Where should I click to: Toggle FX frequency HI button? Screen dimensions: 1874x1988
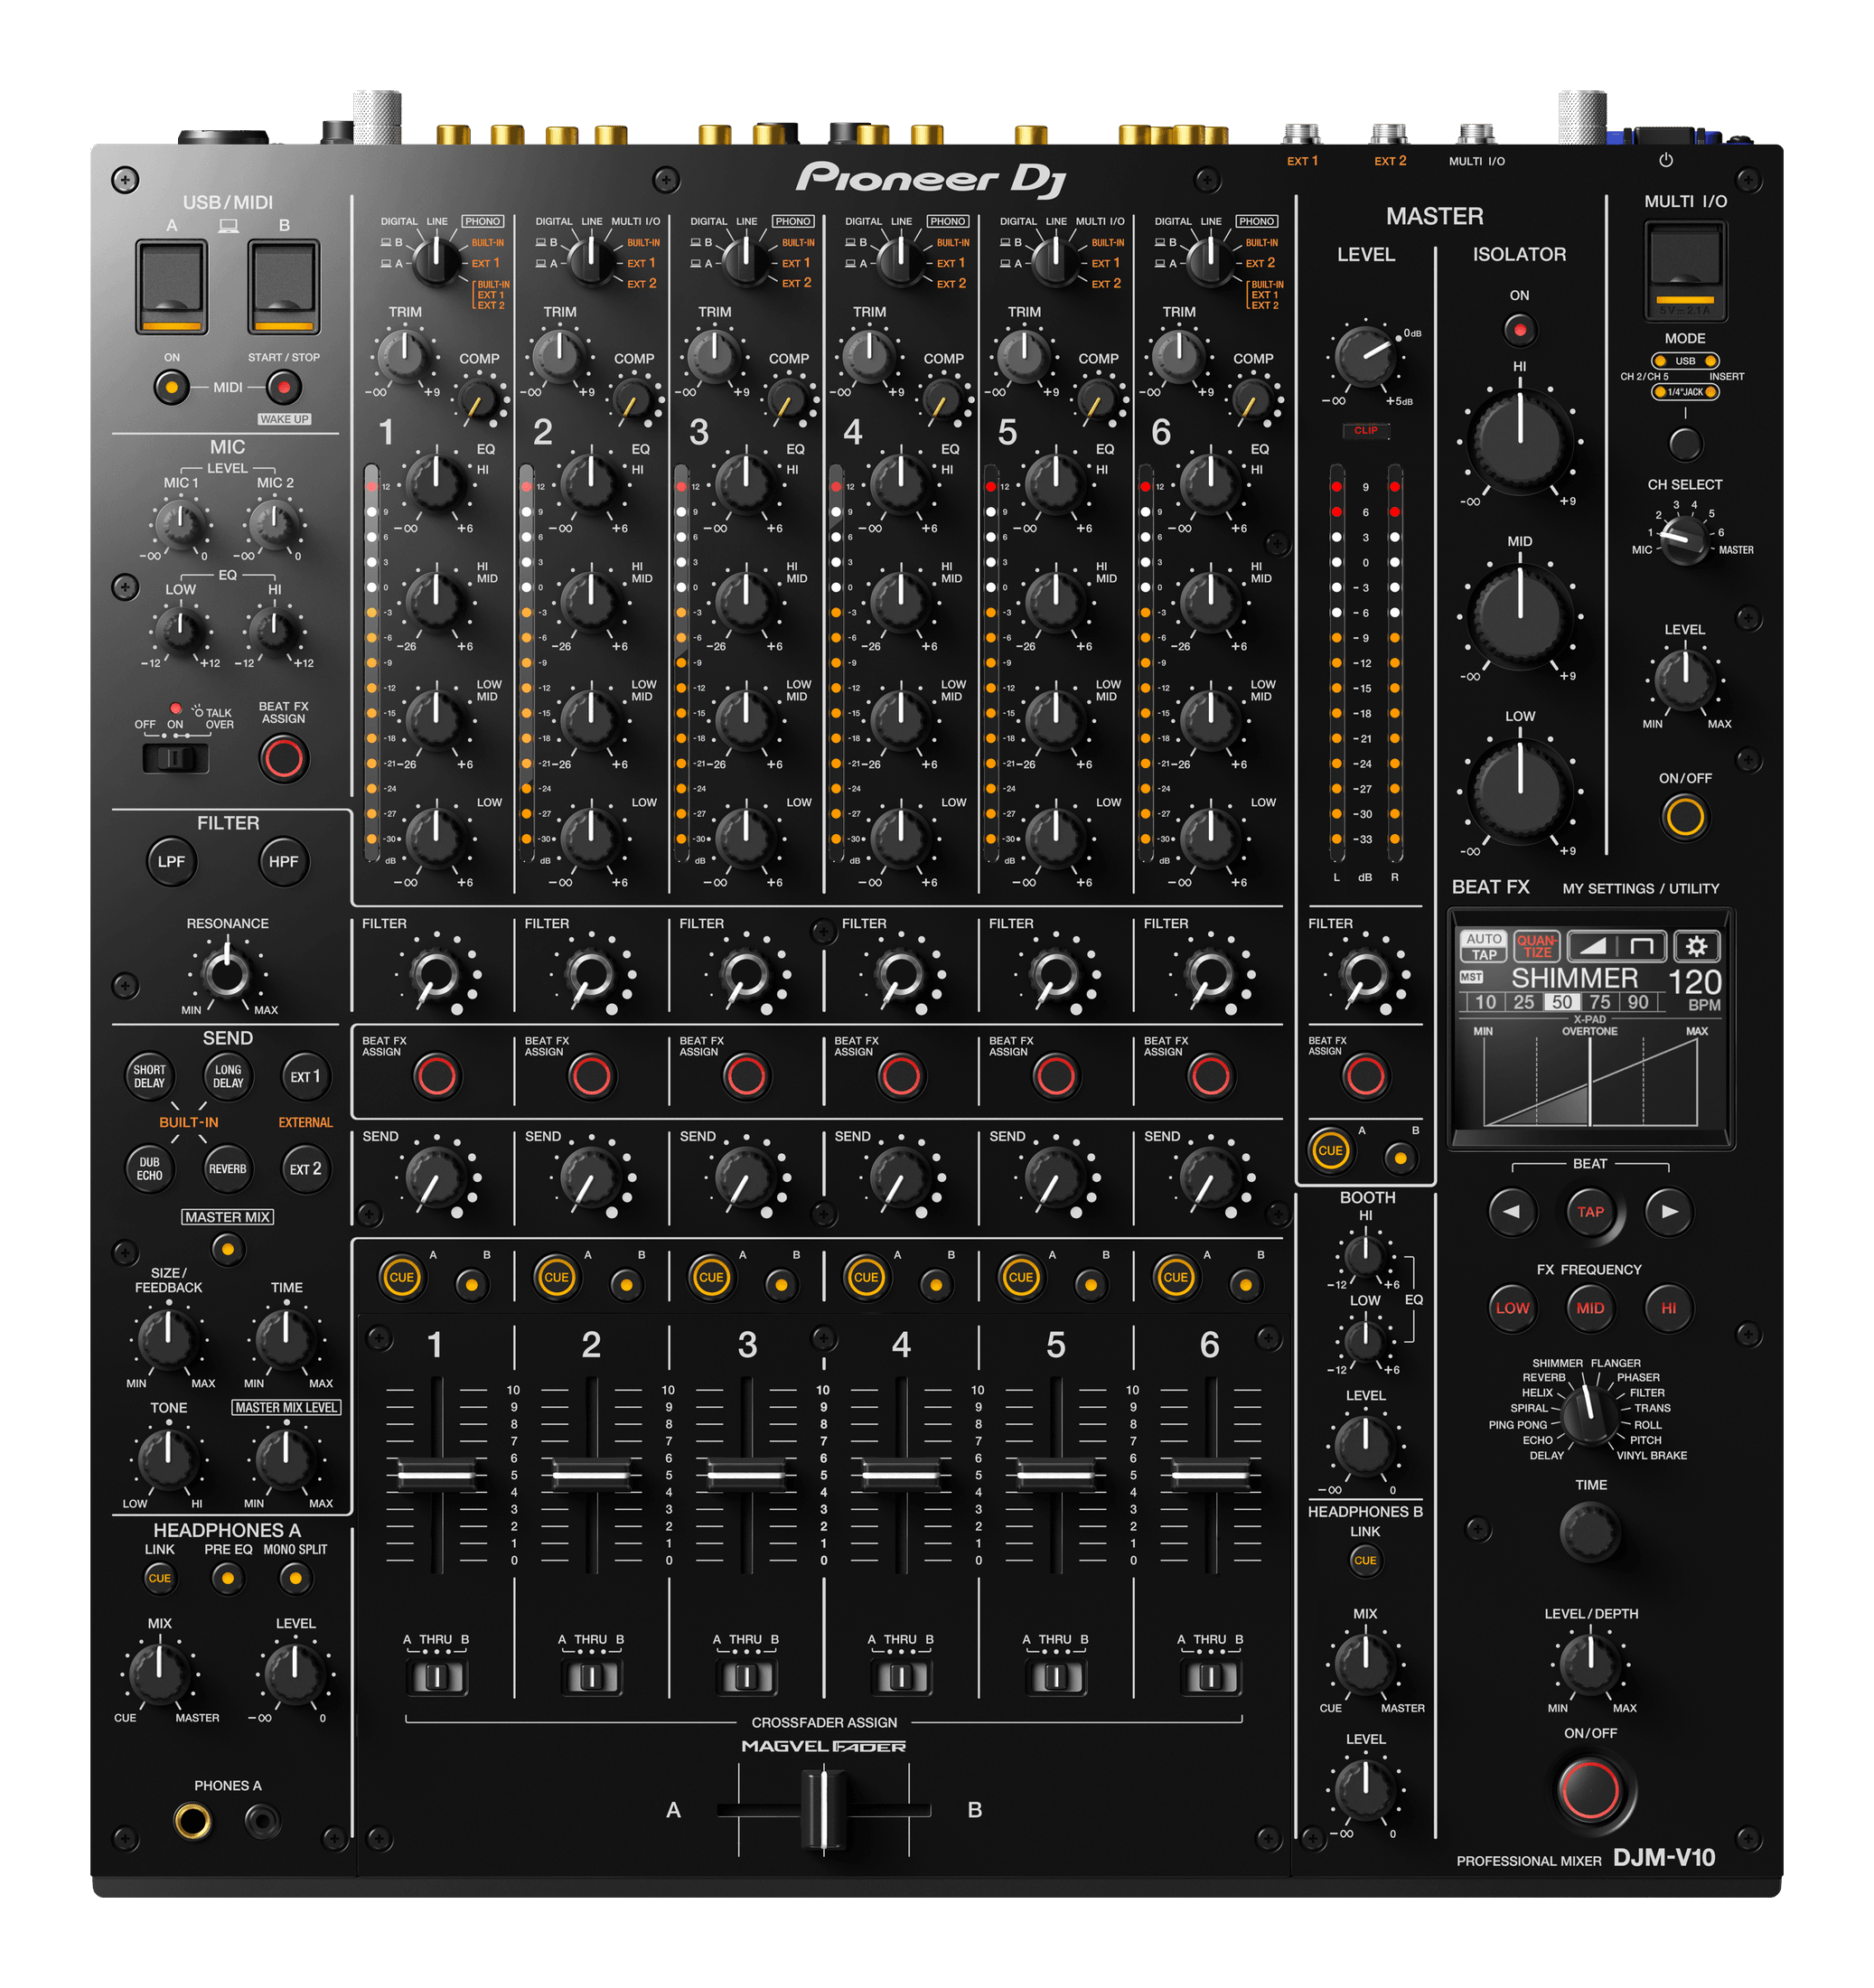(1668, 1308)
